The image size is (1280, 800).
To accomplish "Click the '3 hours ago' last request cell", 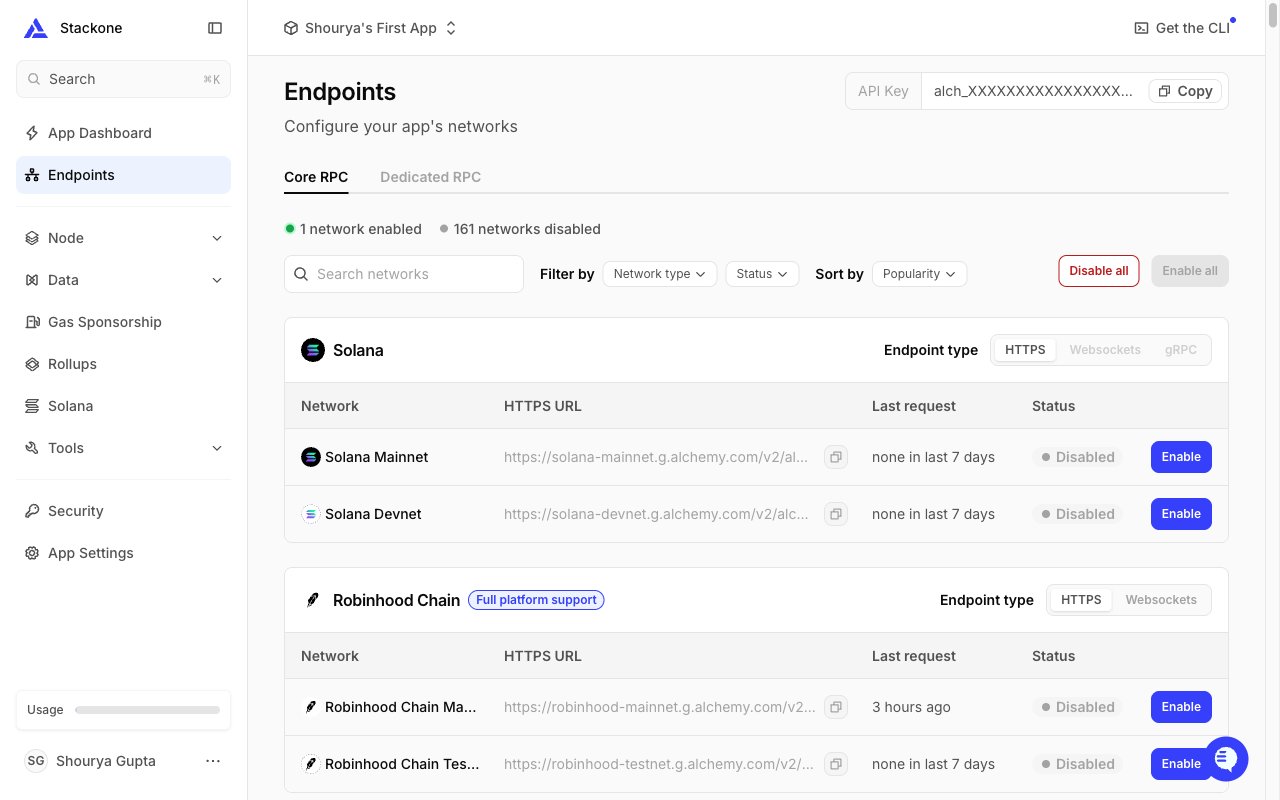I will tap(911, 707).
